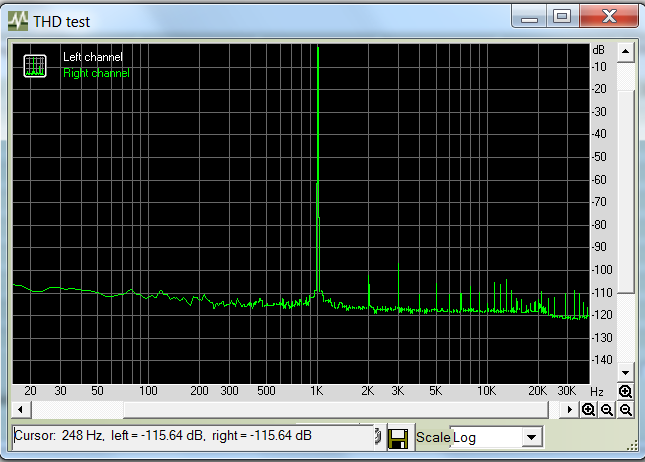Screen dimensions: 645x462
Task: Maximize the THD test window
Action: click(x=562, y=16)
